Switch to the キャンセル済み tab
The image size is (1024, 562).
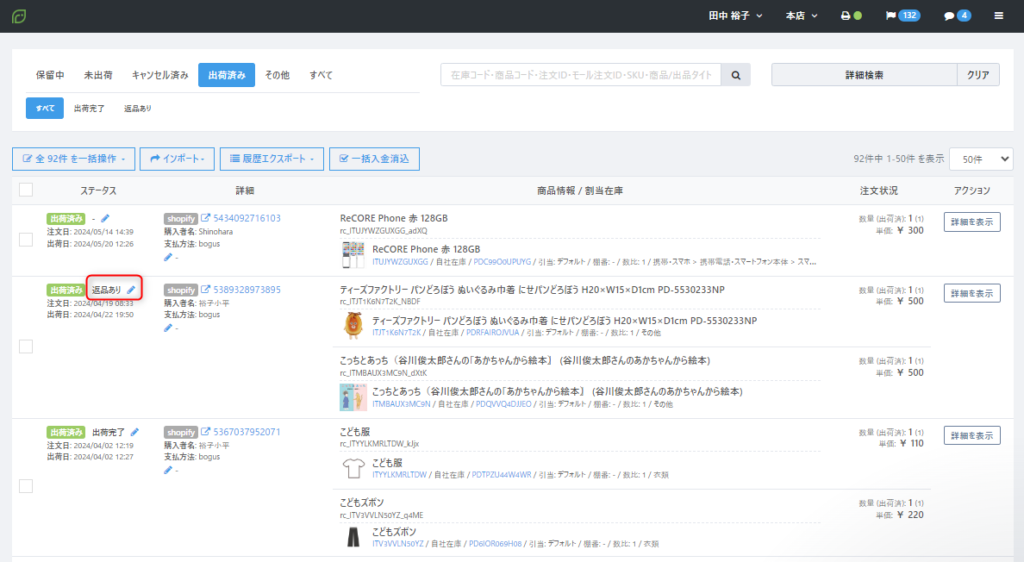point(160,75)
